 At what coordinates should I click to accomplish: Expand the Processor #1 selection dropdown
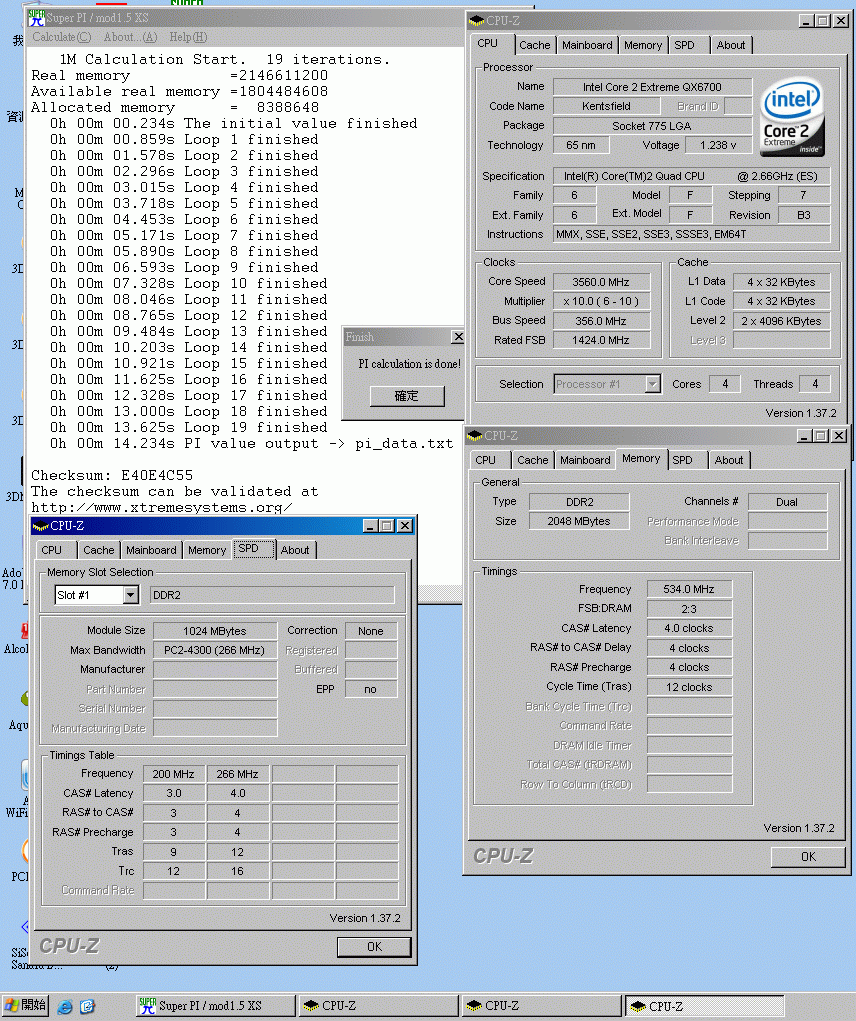tap(652, 384)
